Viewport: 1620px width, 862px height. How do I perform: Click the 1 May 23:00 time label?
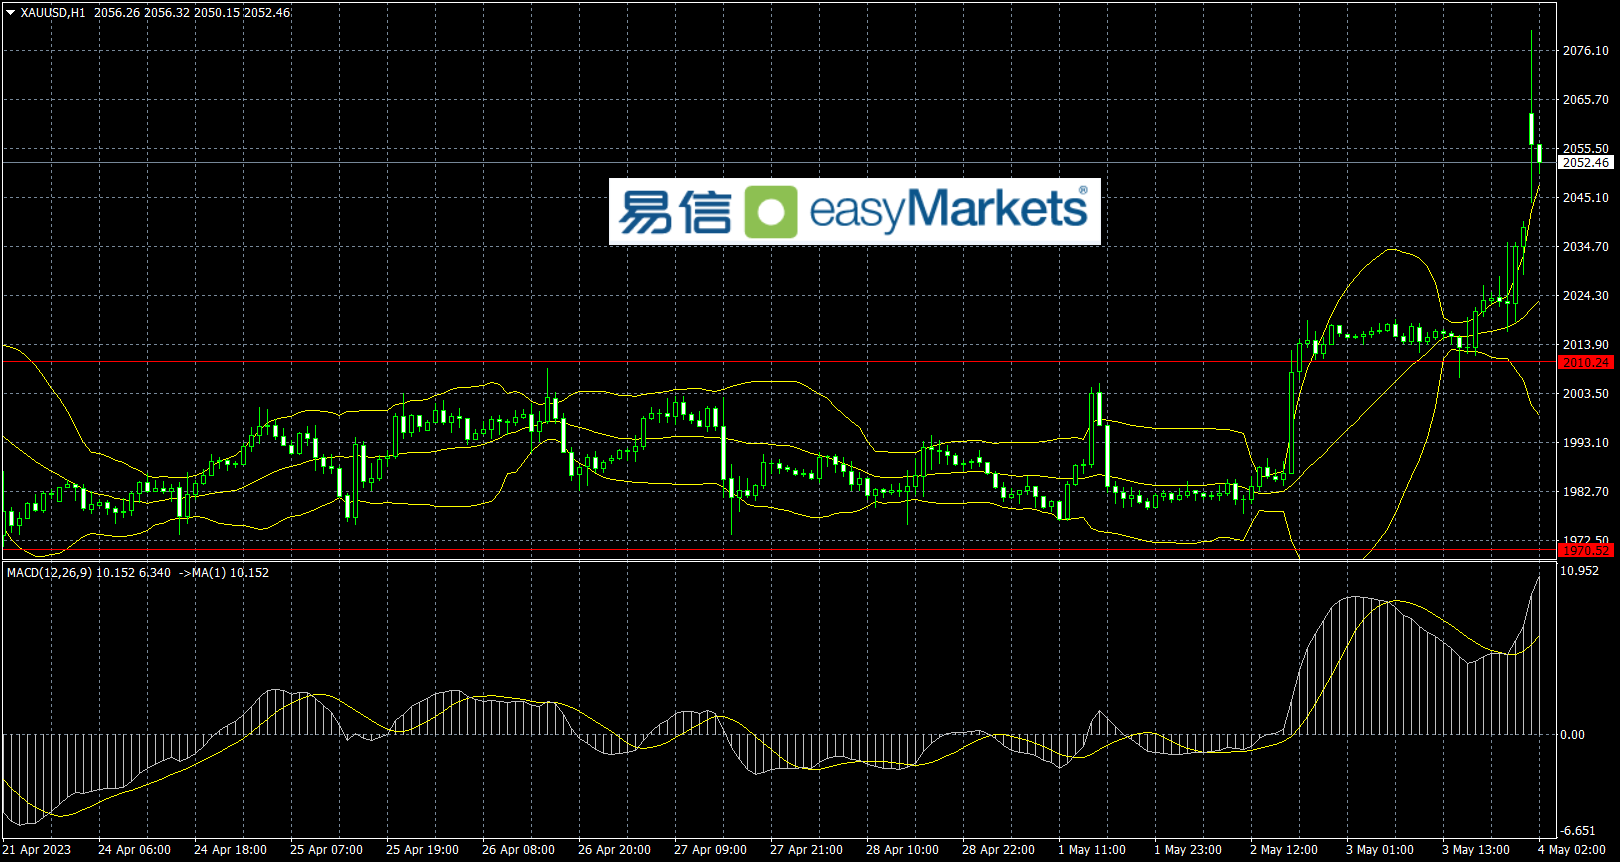pyautogui.click(x=1188, y=850)
